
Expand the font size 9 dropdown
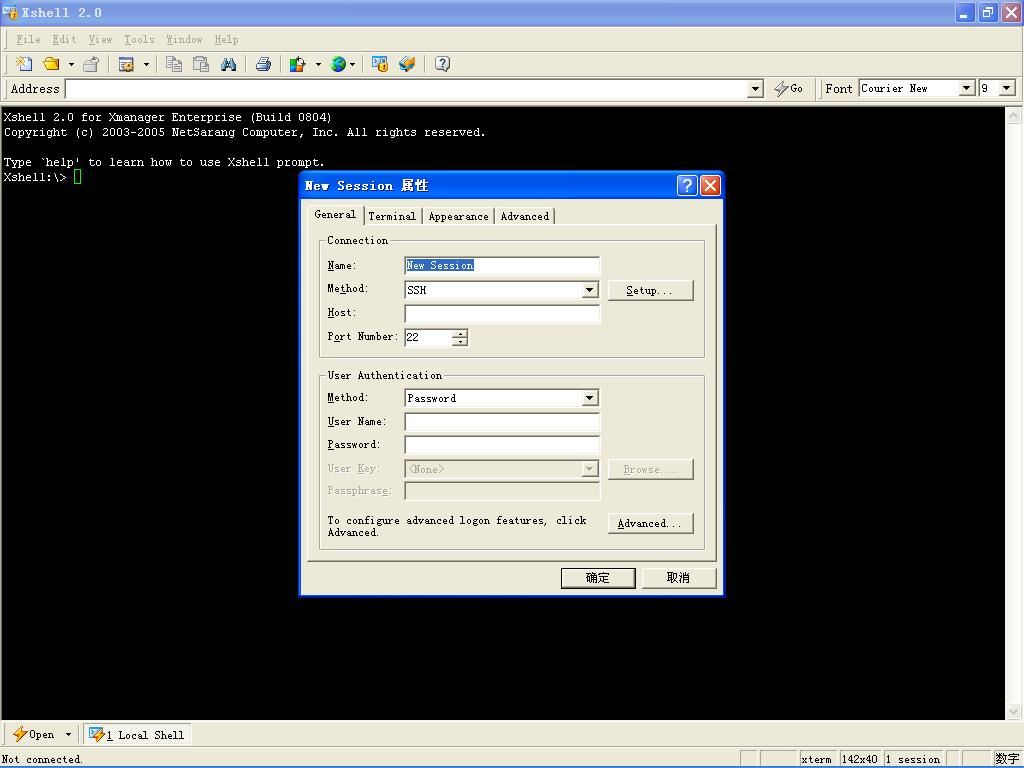coord(1007,88)
